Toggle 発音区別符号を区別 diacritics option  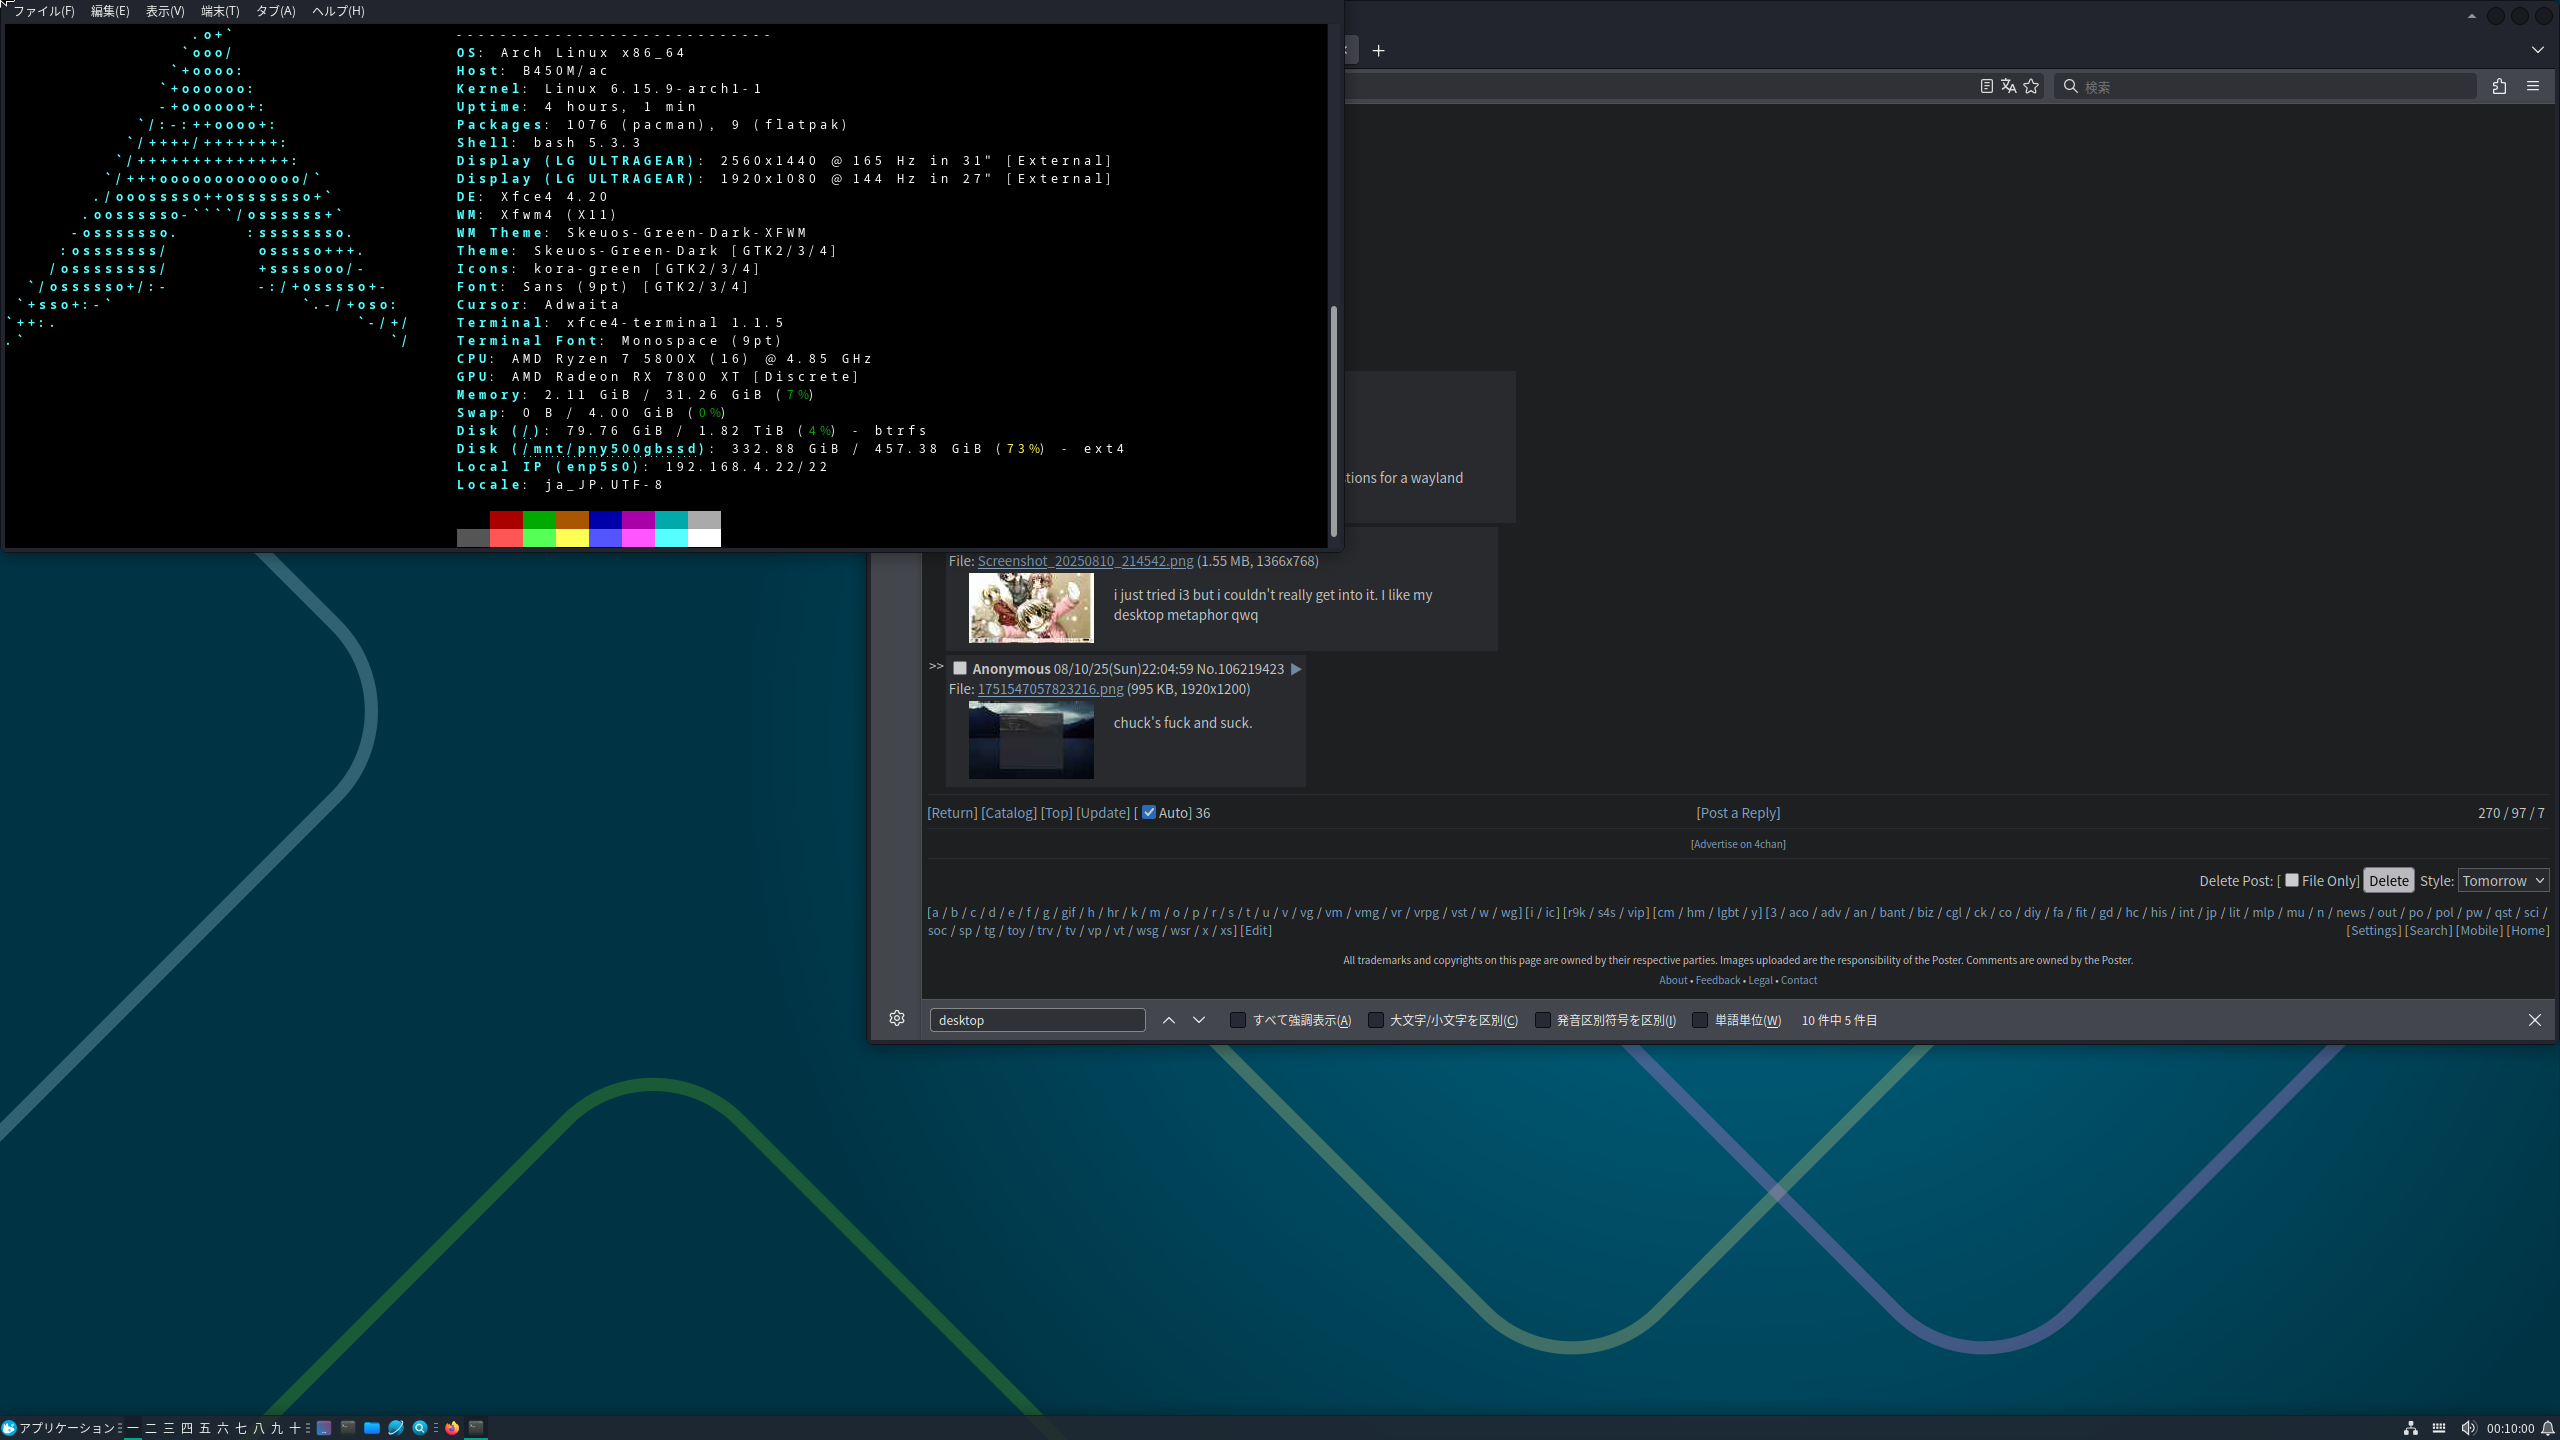[x=1543, y=1020]
